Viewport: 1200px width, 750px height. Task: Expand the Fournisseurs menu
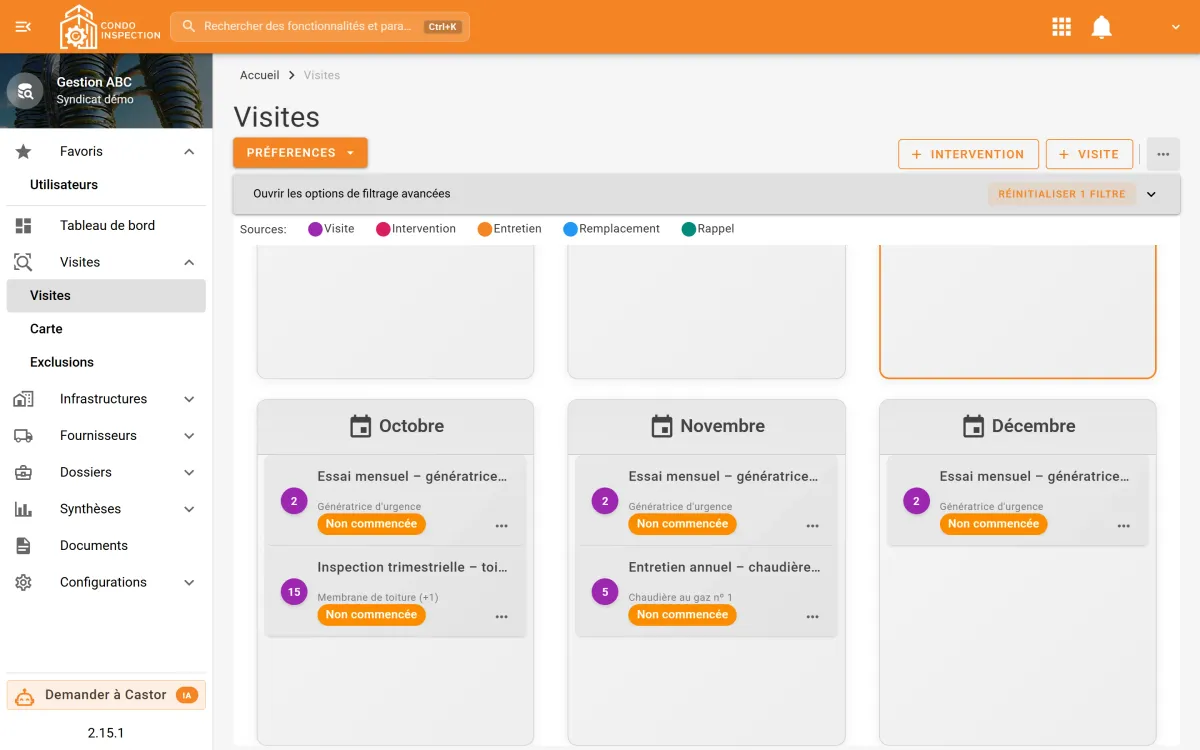tap(189, 436)
